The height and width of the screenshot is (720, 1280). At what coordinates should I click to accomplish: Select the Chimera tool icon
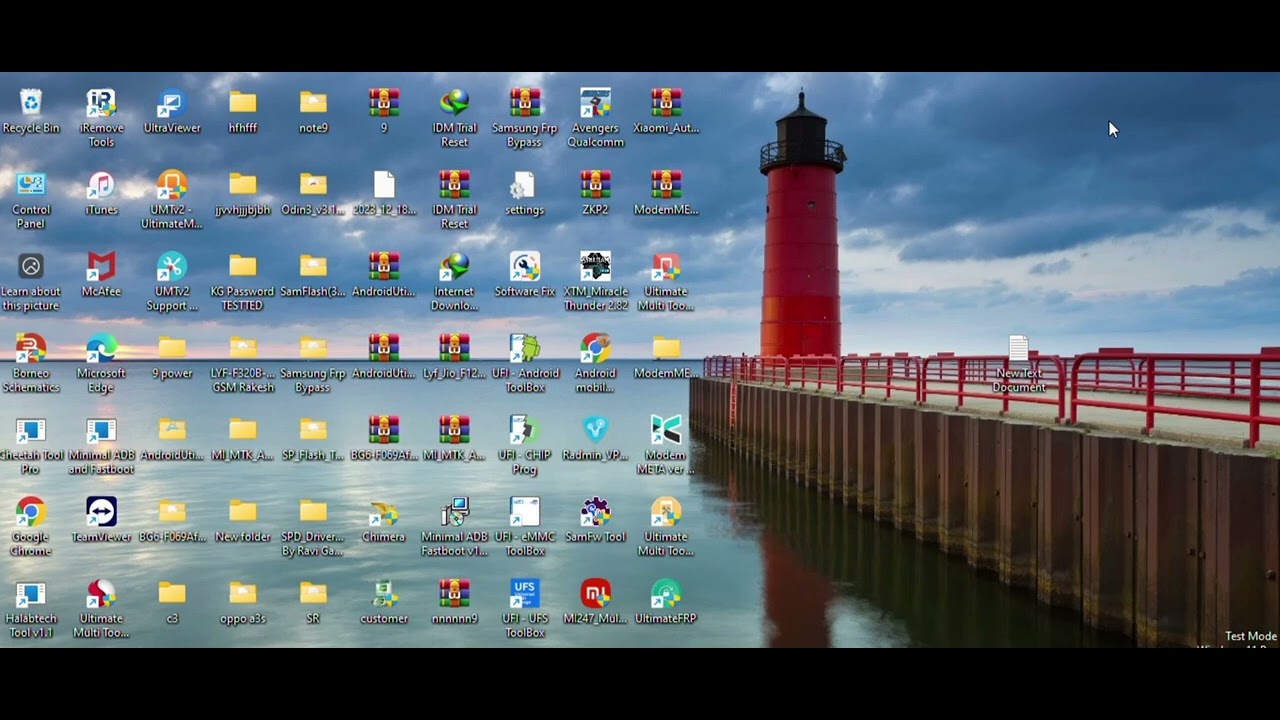pyautogui.click(x=384, y=513)
